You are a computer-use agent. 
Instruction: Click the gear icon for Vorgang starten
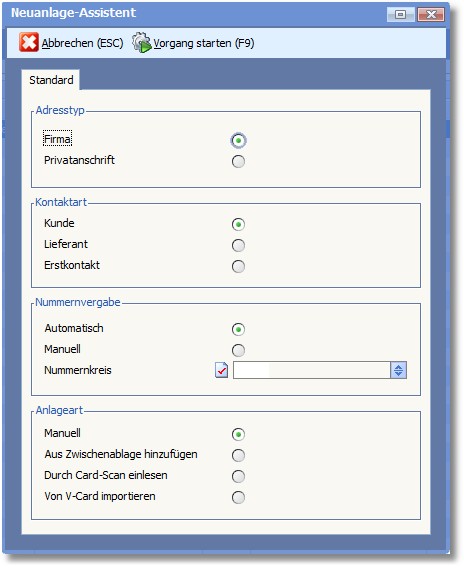pyautogui.click(x=141, y=42)
